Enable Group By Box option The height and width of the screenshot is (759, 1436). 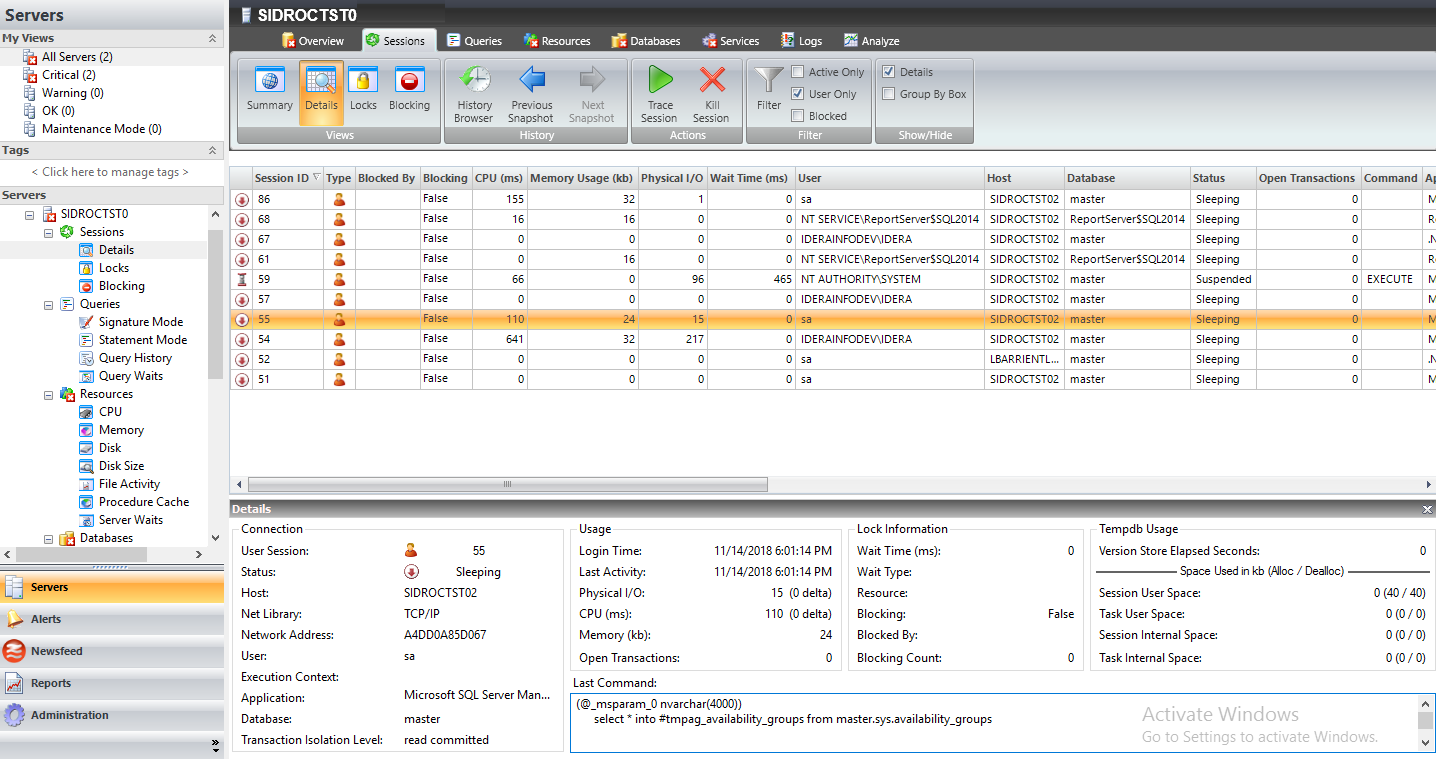[x=889, y=94]
